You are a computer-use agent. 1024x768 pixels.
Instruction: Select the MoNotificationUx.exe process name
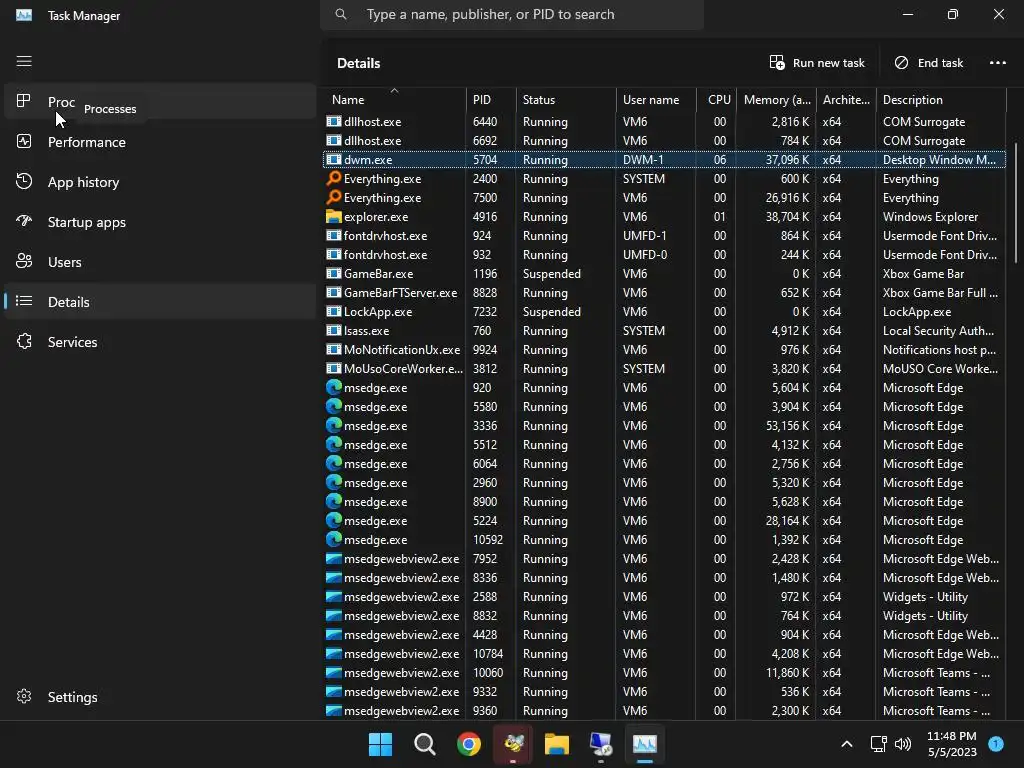click(402, 349)
